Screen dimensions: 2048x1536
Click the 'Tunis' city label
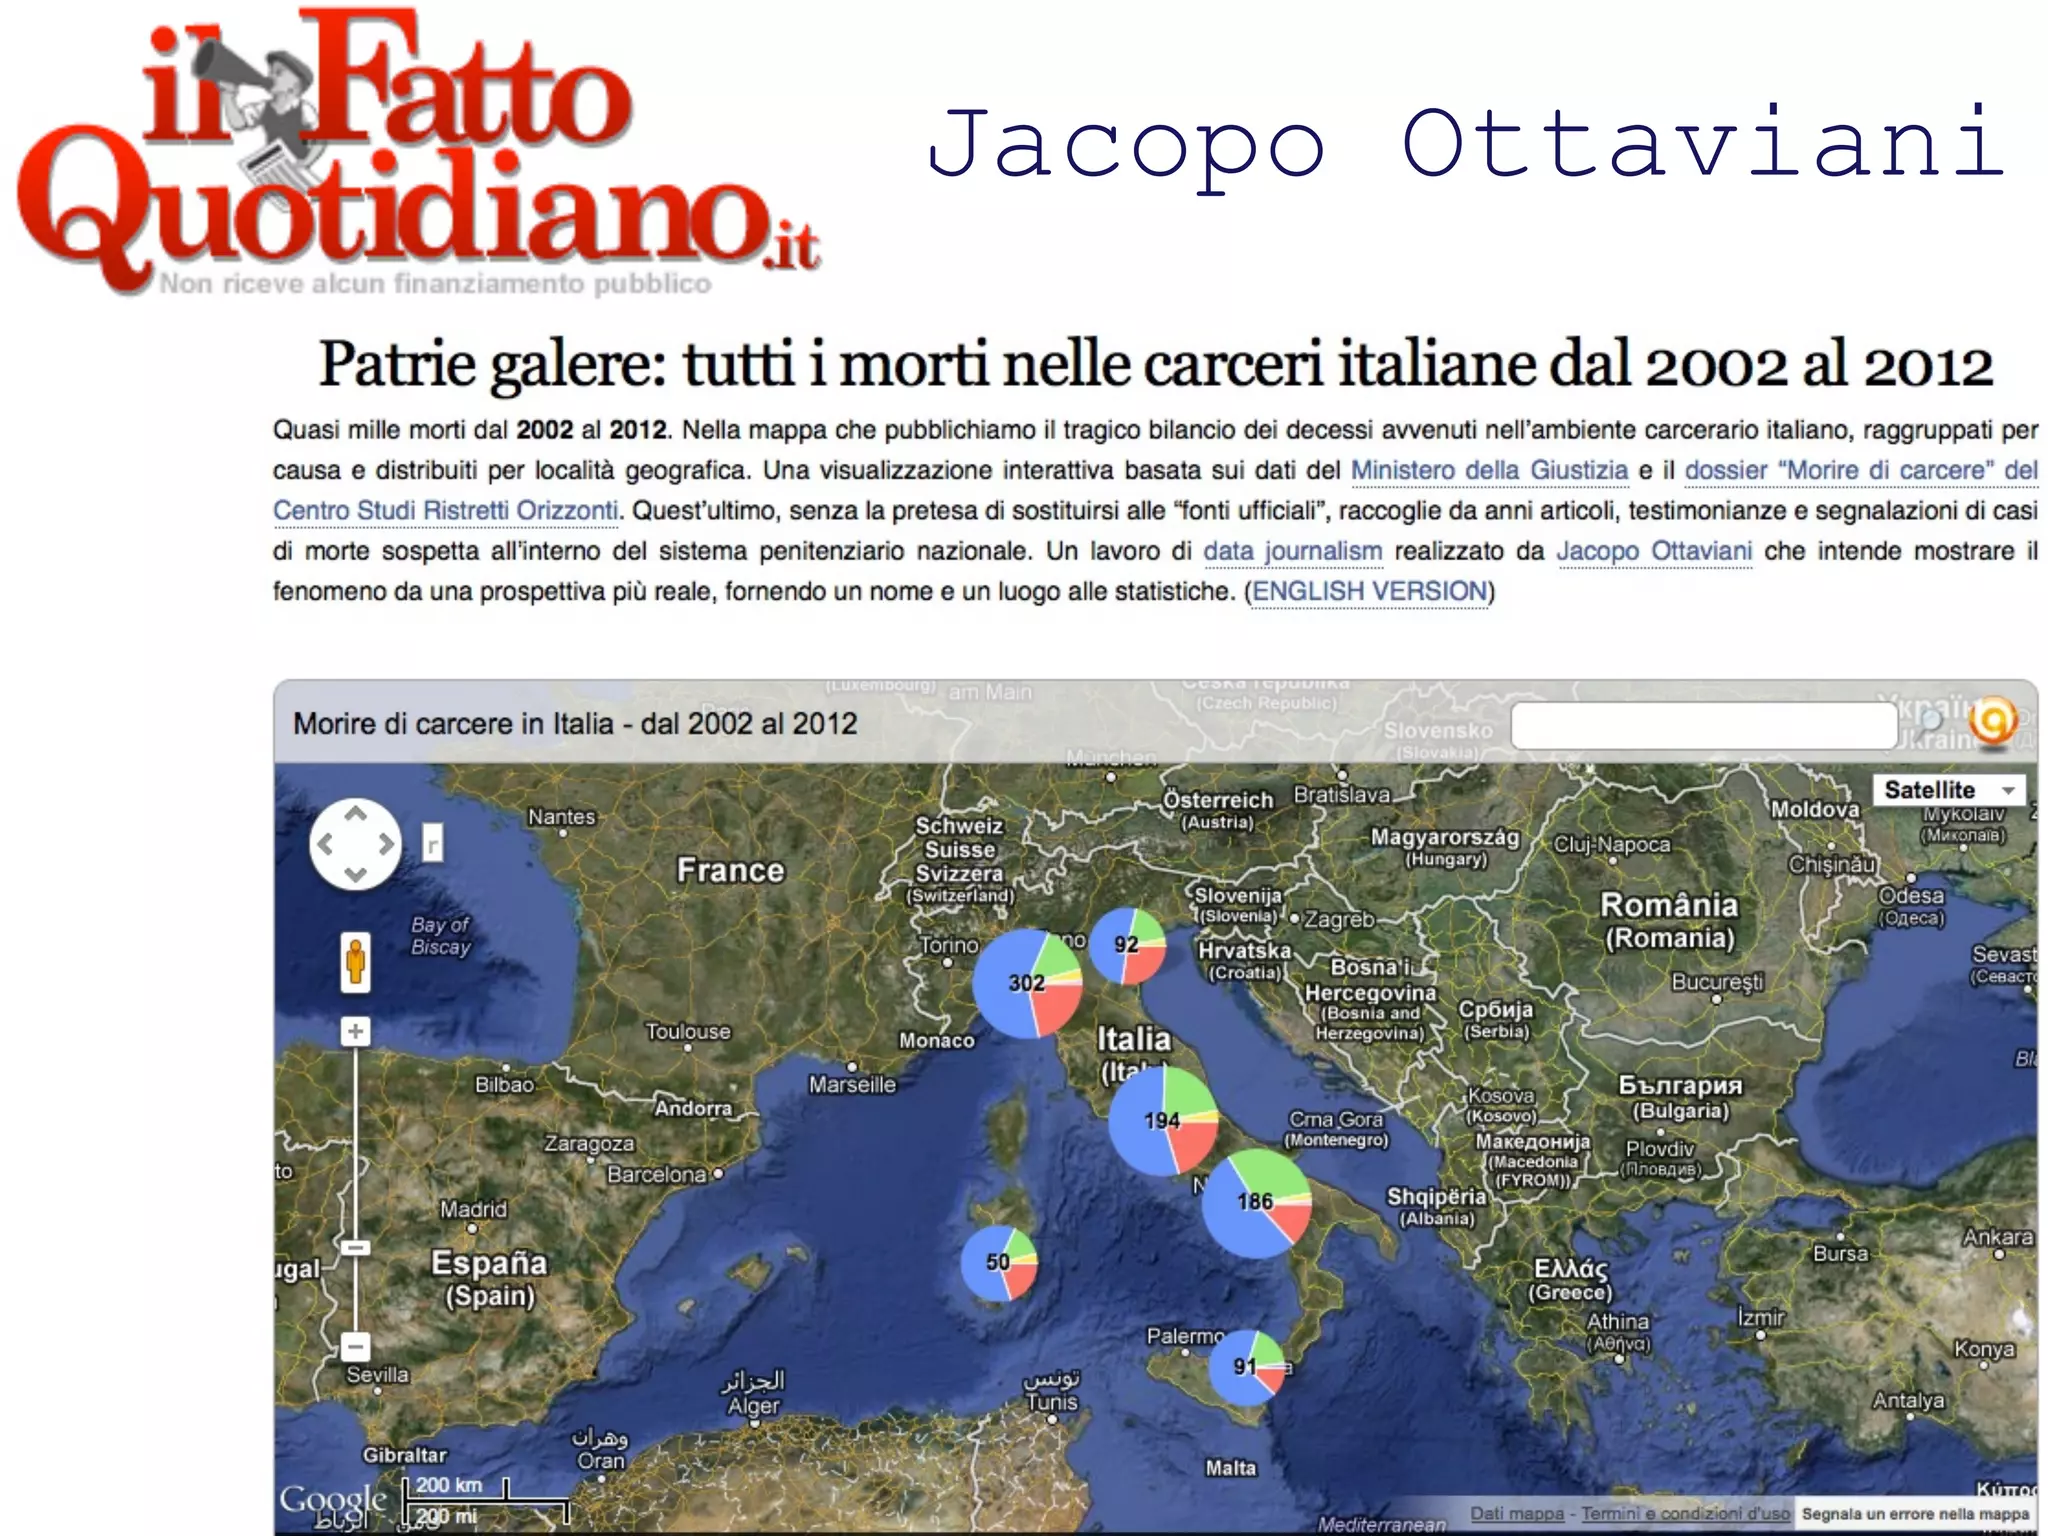[x=1051, y=1402]
